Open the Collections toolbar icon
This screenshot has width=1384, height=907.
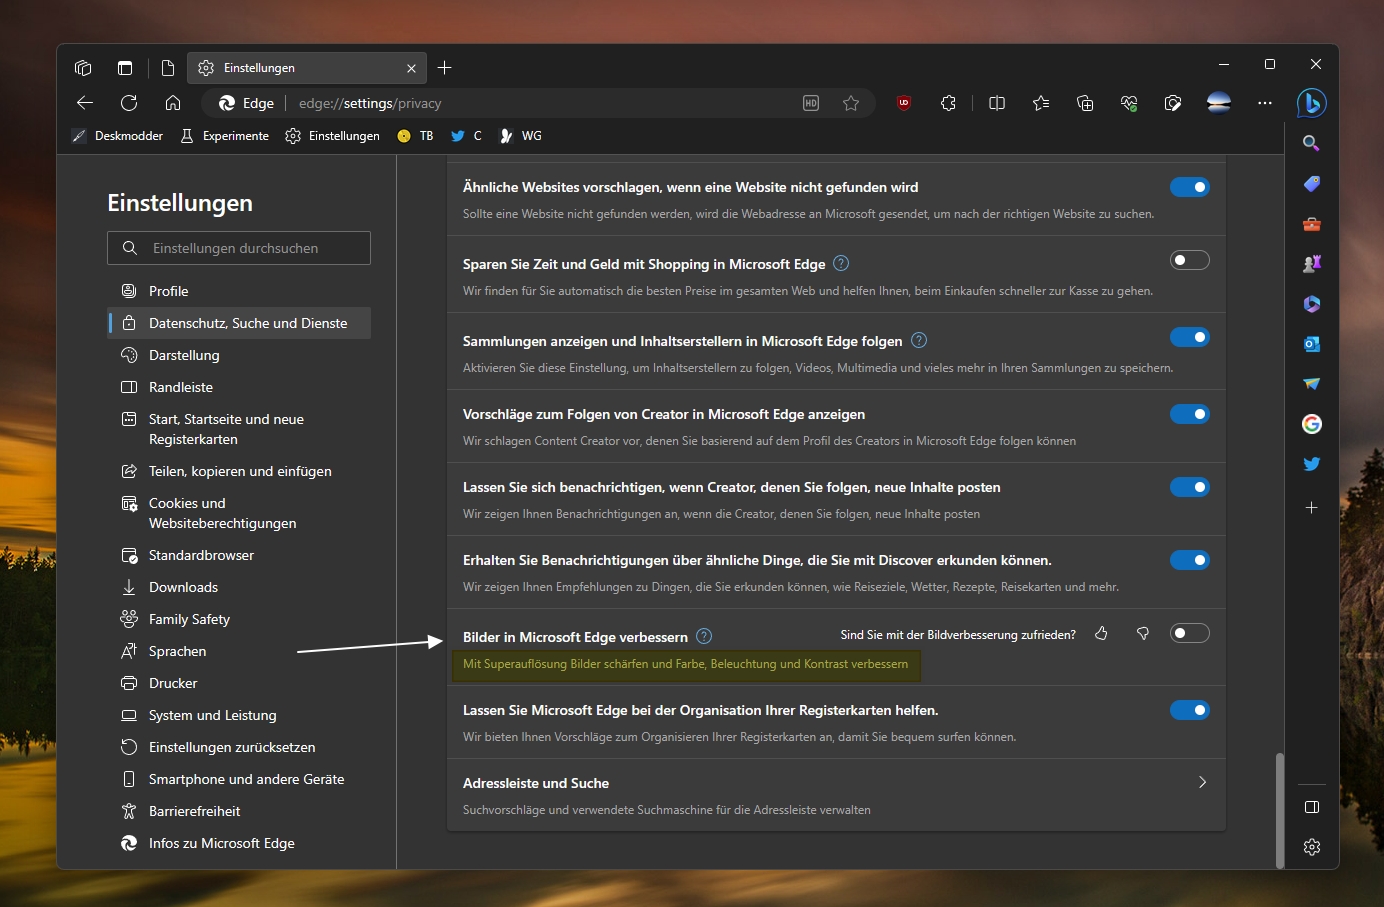(x=1085, y=103)
